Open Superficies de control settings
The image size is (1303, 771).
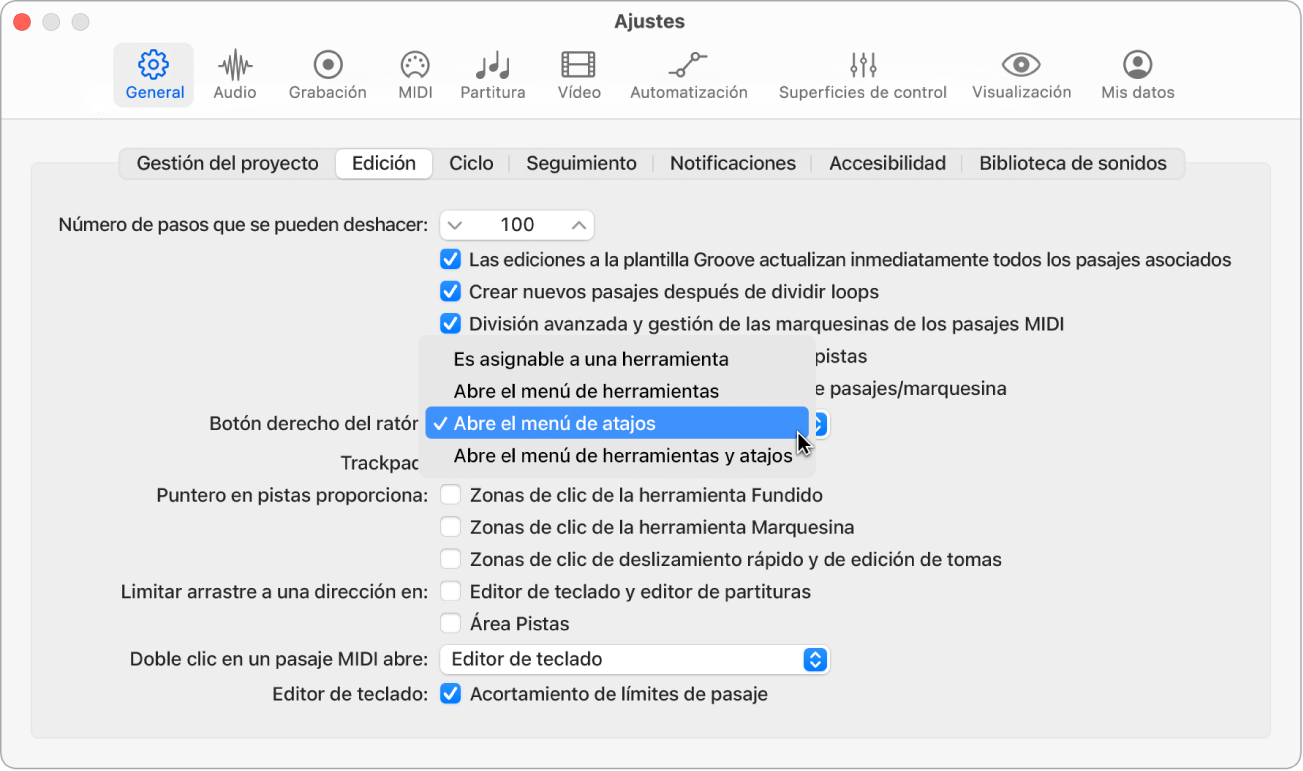click(x=862, y=74)
